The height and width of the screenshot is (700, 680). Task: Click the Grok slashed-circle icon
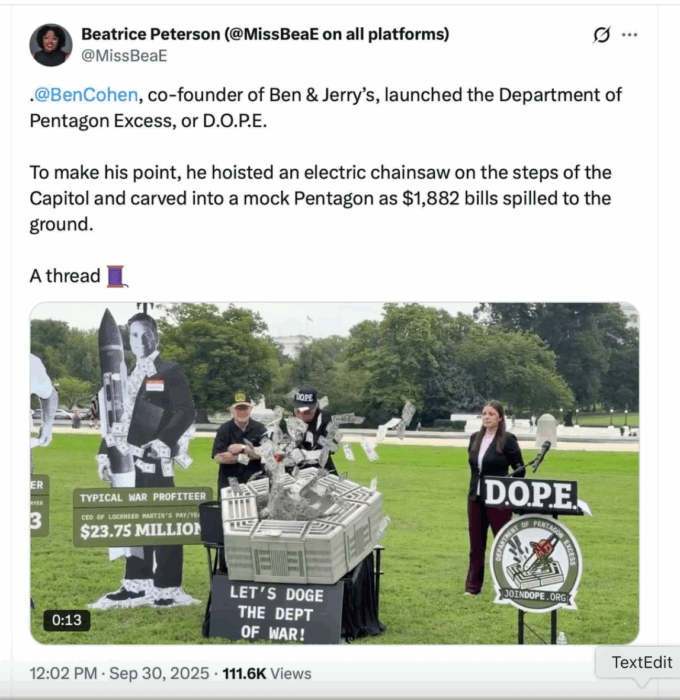[601, 35]
